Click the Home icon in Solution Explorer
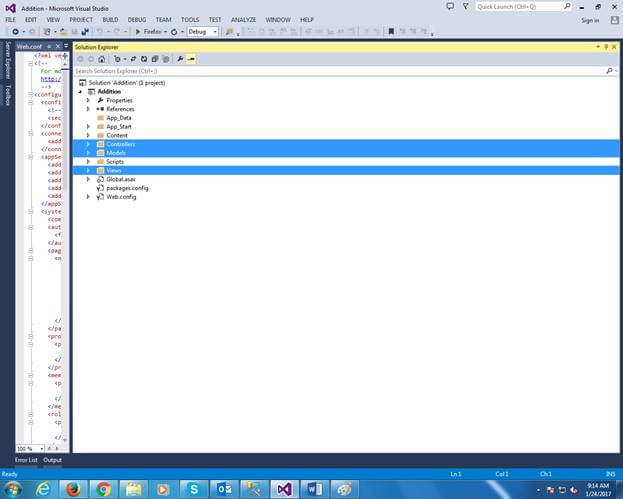 click(102, 59)
